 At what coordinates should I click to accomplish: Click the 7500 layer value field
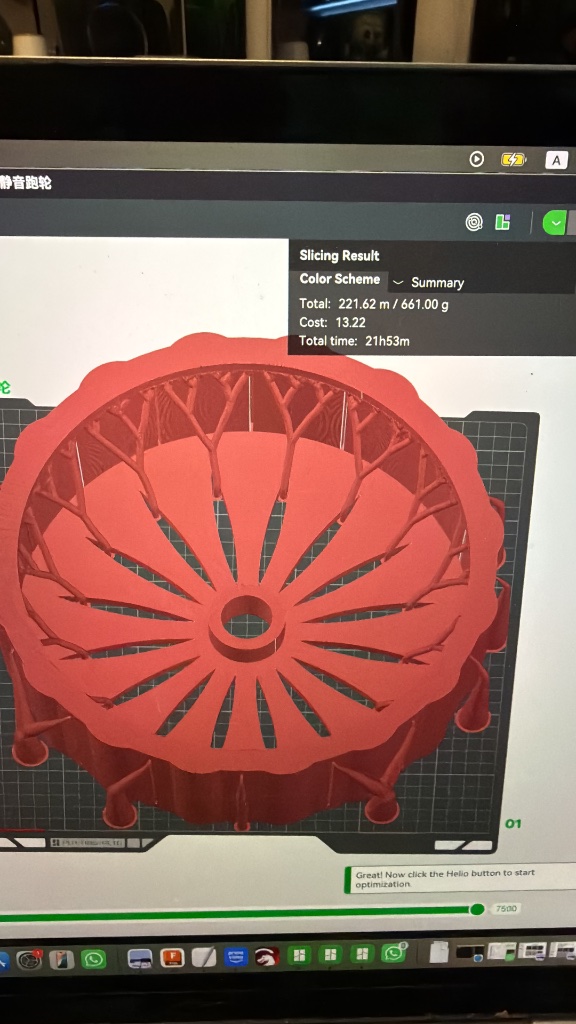[x=506, y=908]
